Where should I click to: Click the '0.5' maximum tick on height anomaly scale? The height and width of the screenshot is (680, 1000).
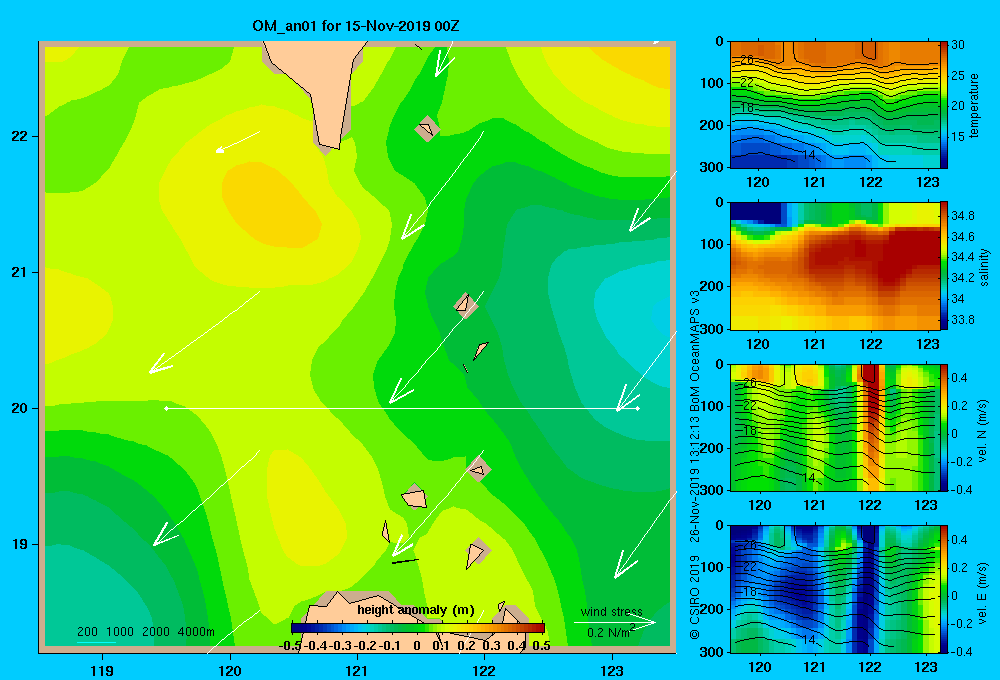click(x=541, y=645)
